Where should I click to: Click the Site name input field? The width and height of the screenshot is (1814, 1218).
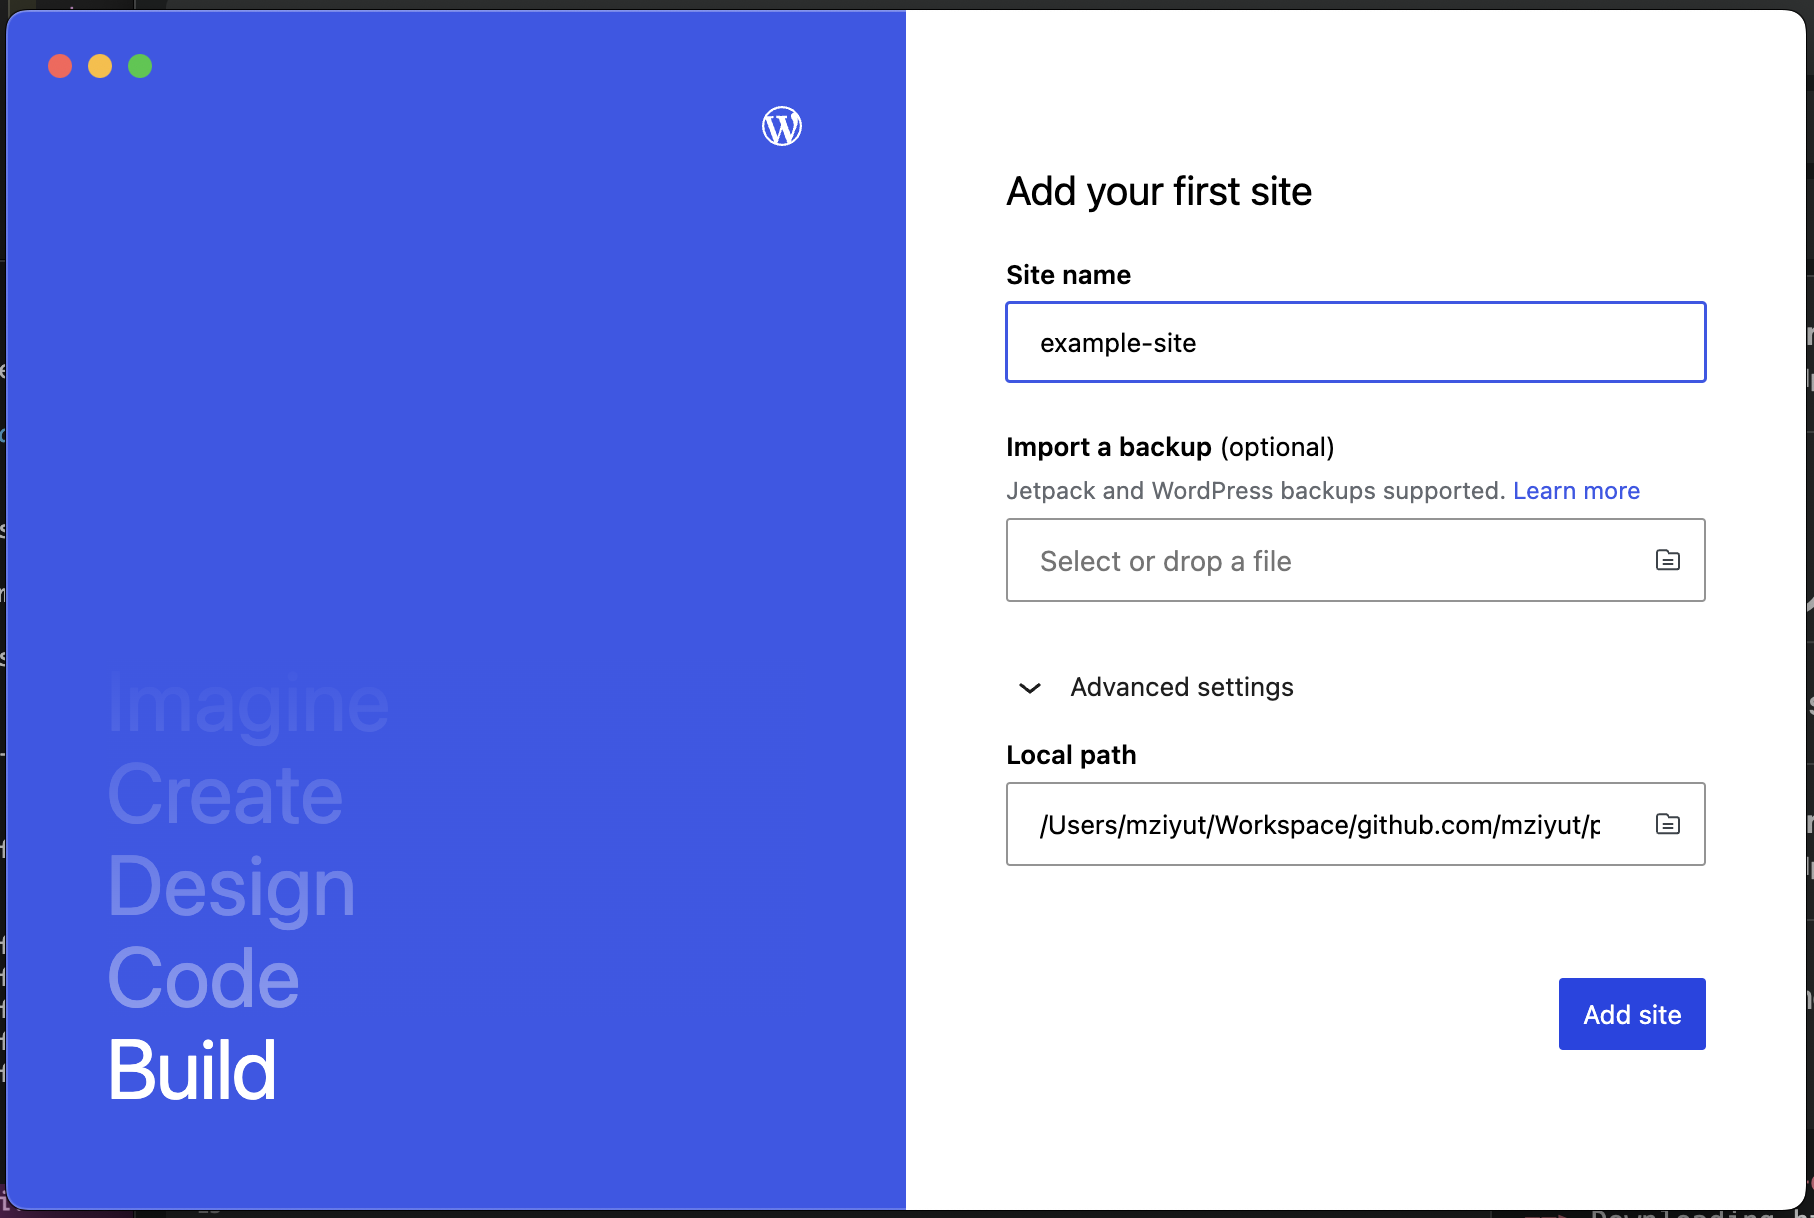tap(1355, 342)
